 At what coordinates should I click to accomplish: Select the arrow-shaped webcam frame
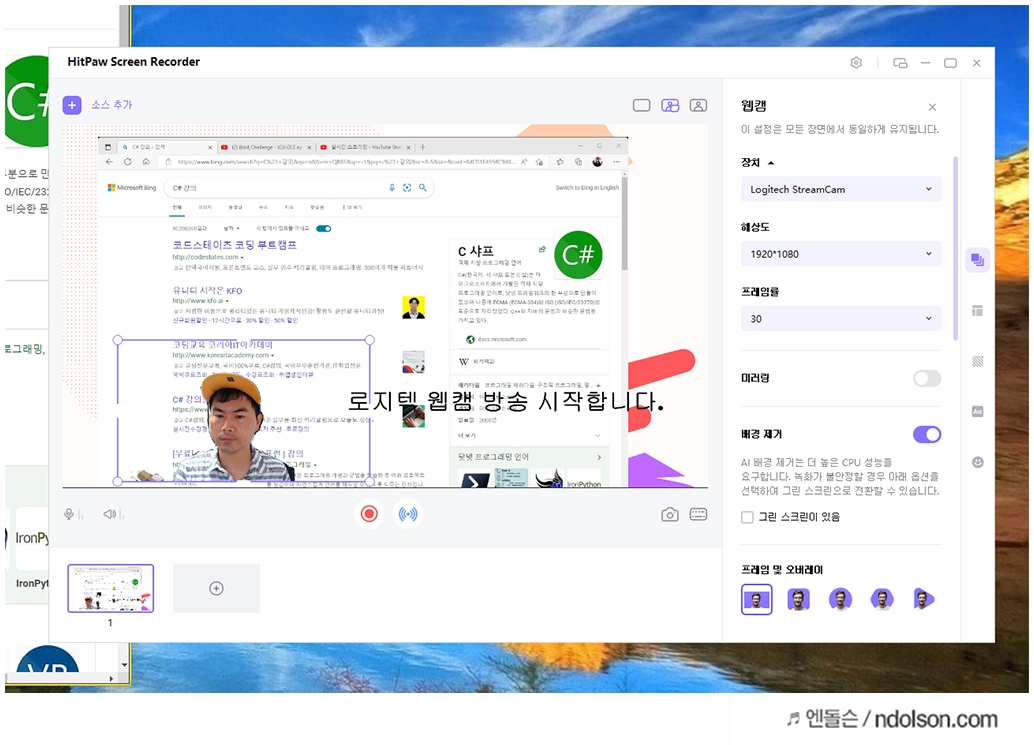pyautogui.click(x=923, y=599)
